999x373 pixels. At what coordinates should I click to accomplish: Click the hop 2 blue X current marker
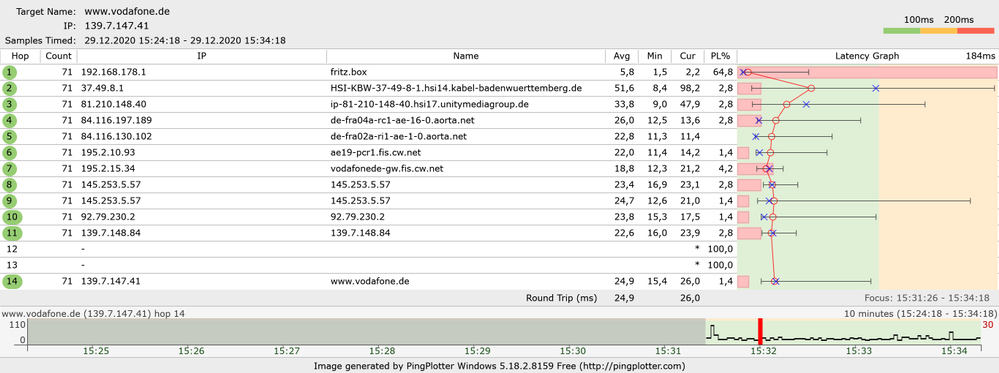875,88
